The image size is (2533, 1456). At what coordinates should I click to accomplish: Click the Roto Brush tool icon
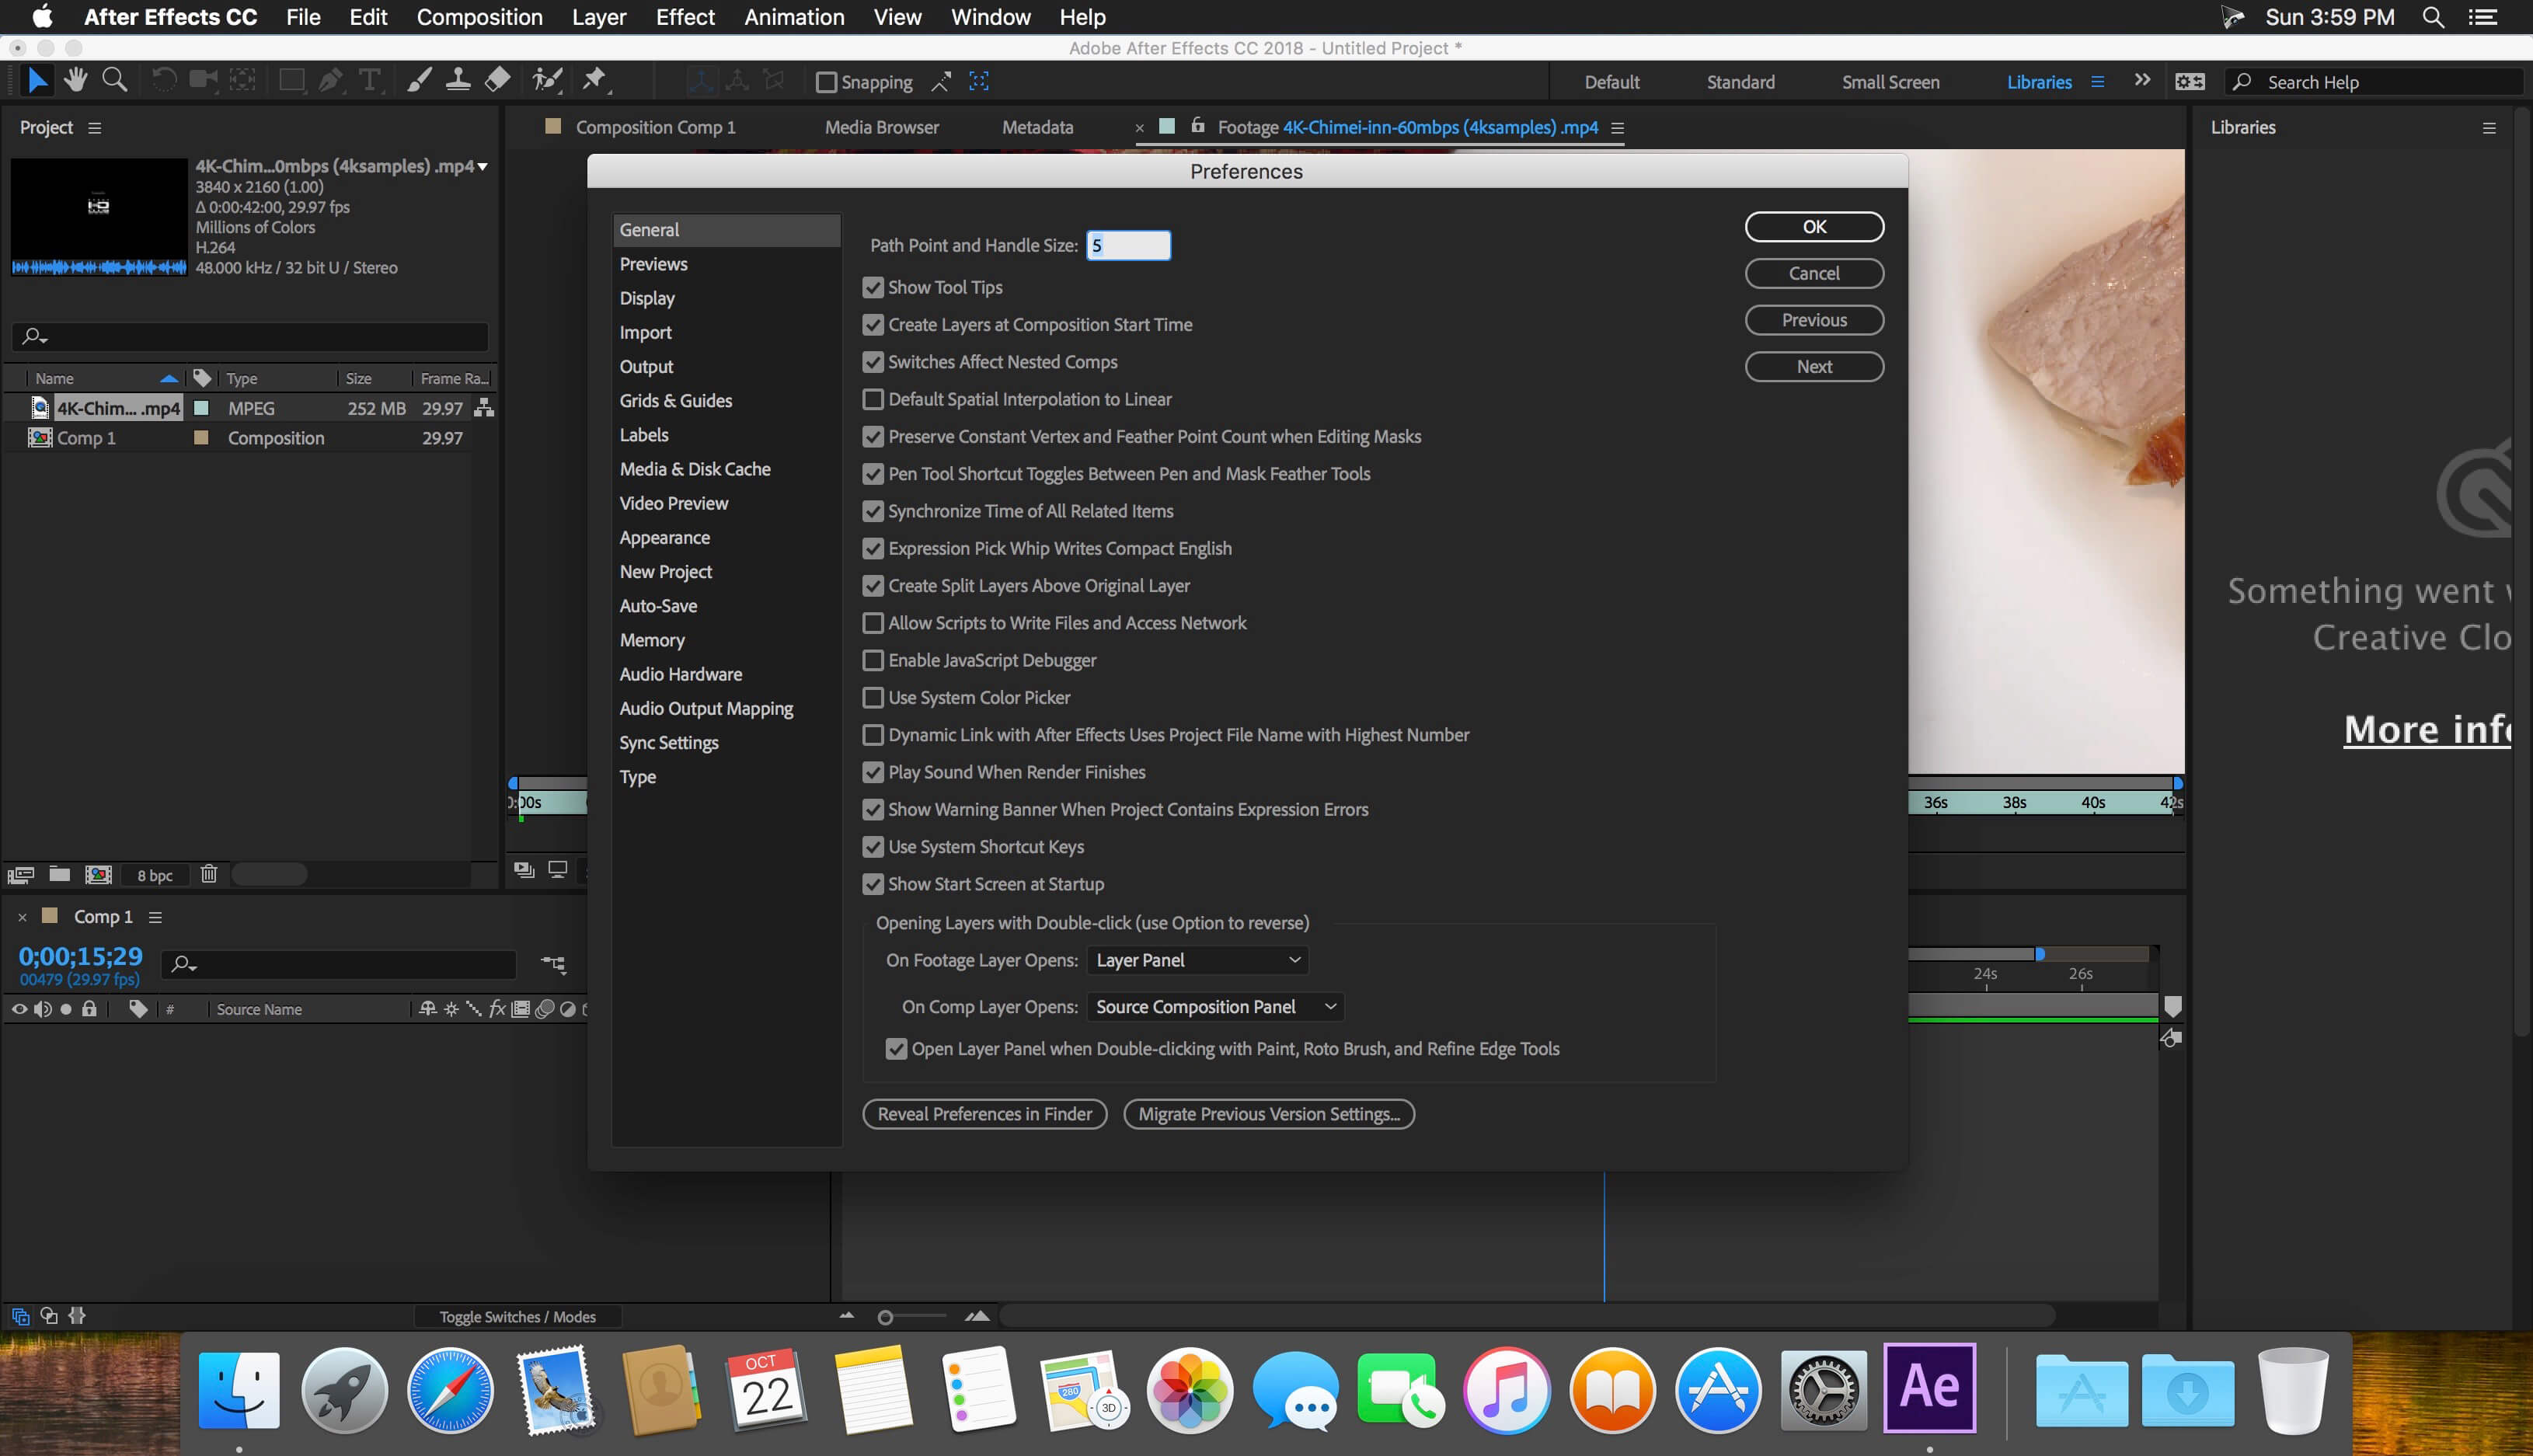pyautogui.click(x=546, y=80)
